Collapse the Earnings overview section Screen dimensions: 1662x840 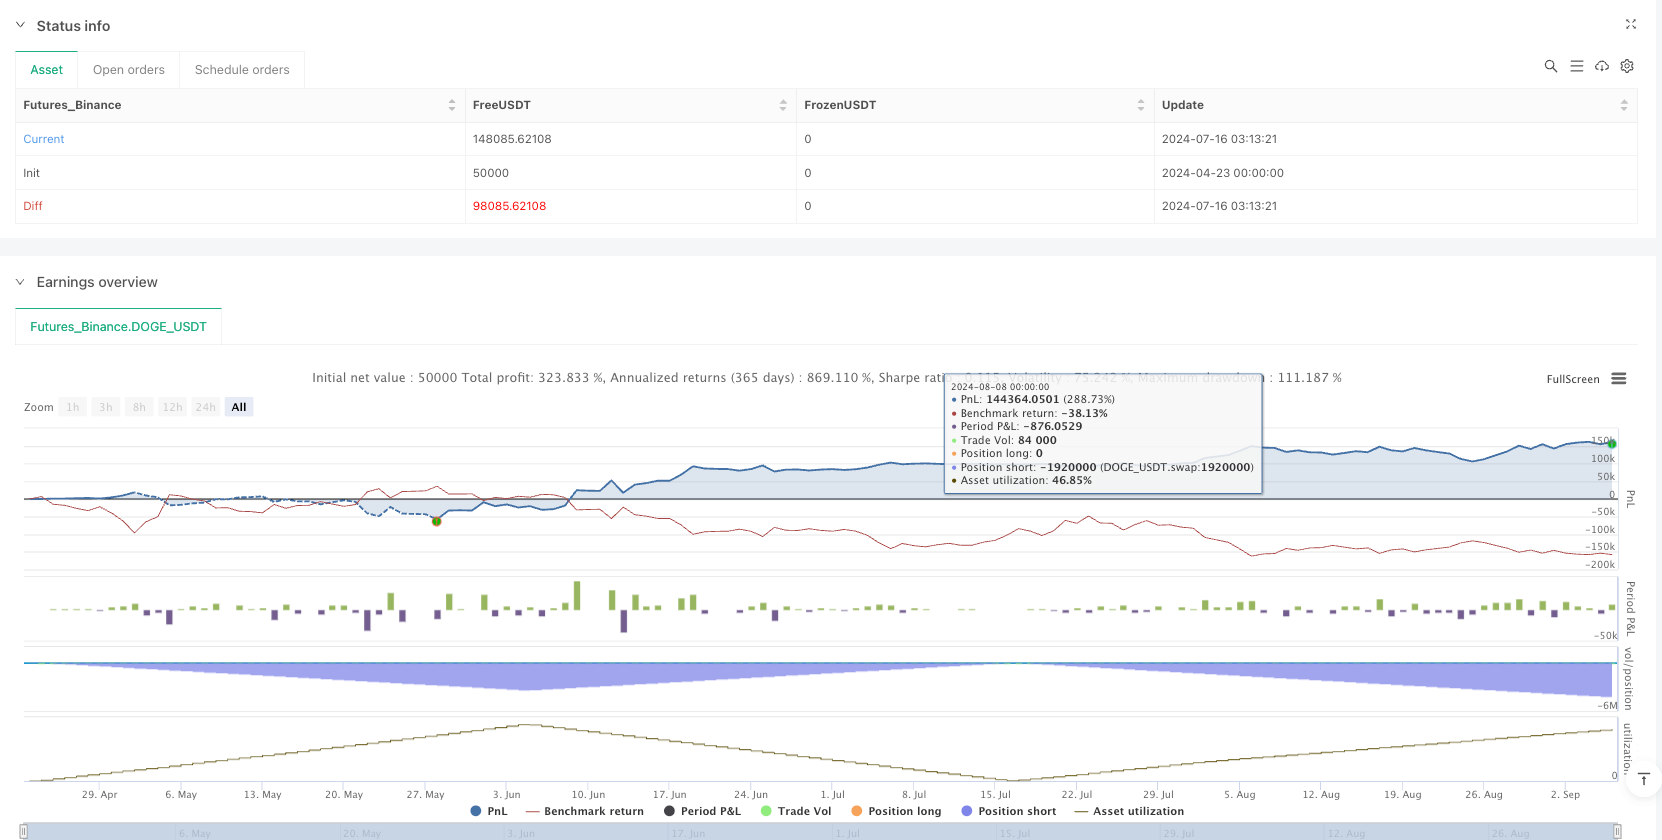(x=20, y=282)
